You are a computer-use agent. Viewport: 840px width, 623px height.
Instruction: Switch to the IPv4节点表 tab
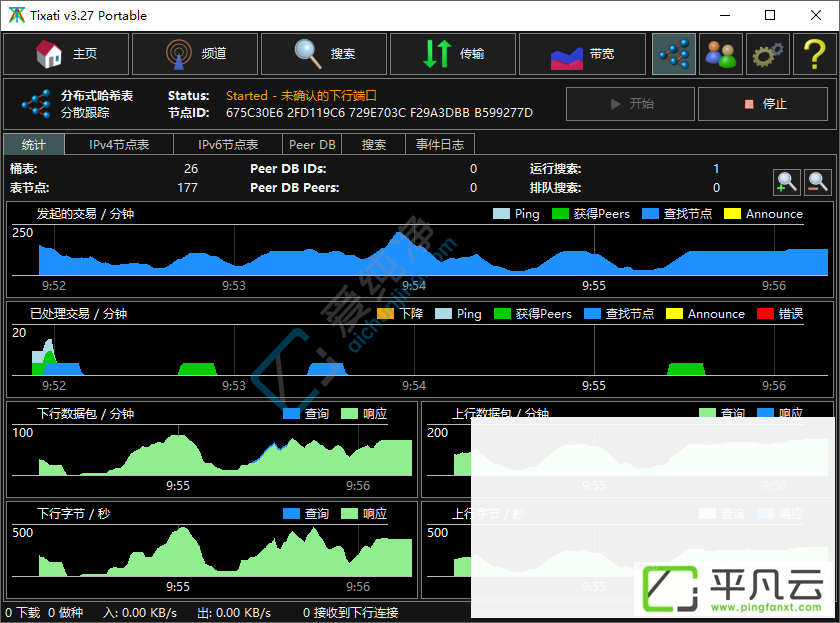pos(119,145)
